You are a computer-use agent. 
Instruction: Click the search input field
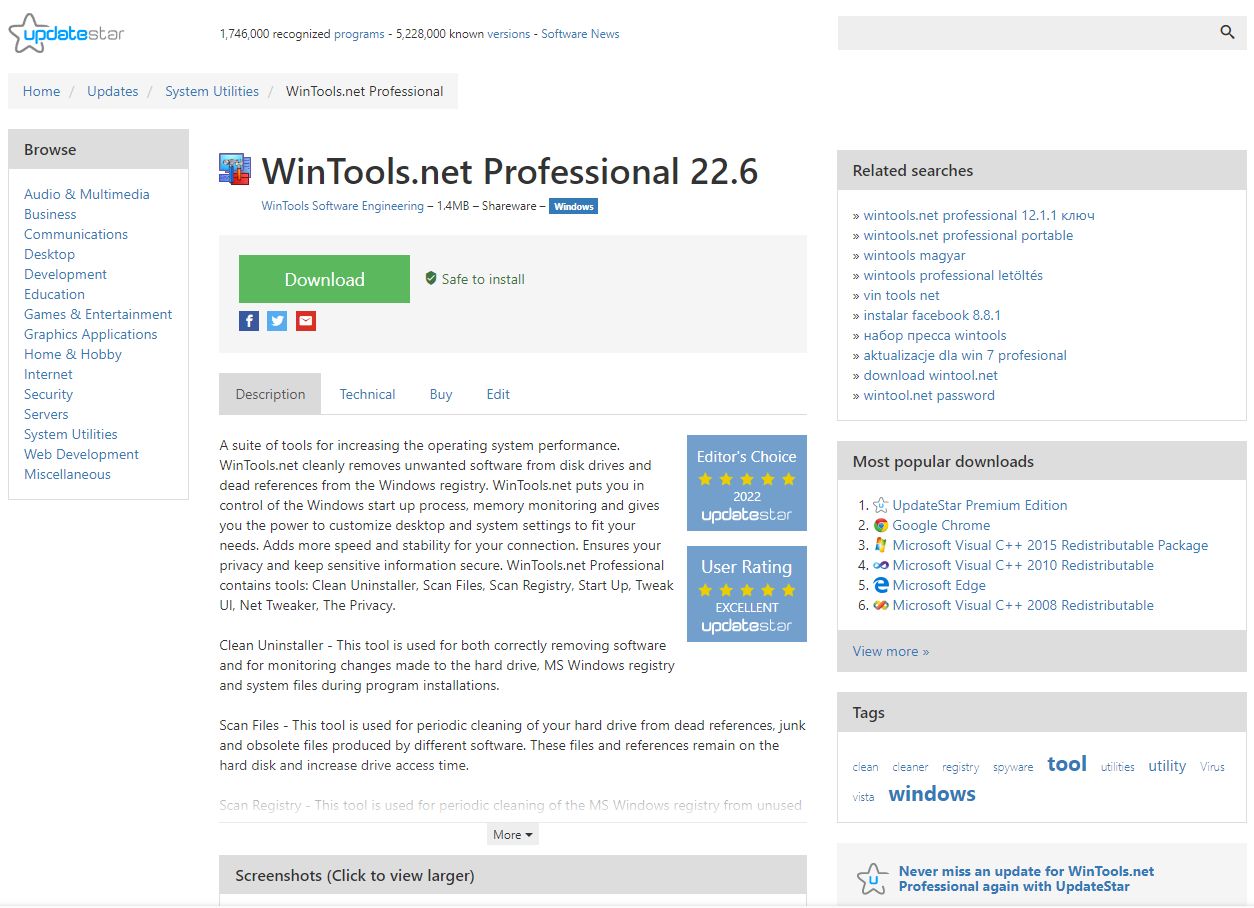click(1026, 33)
